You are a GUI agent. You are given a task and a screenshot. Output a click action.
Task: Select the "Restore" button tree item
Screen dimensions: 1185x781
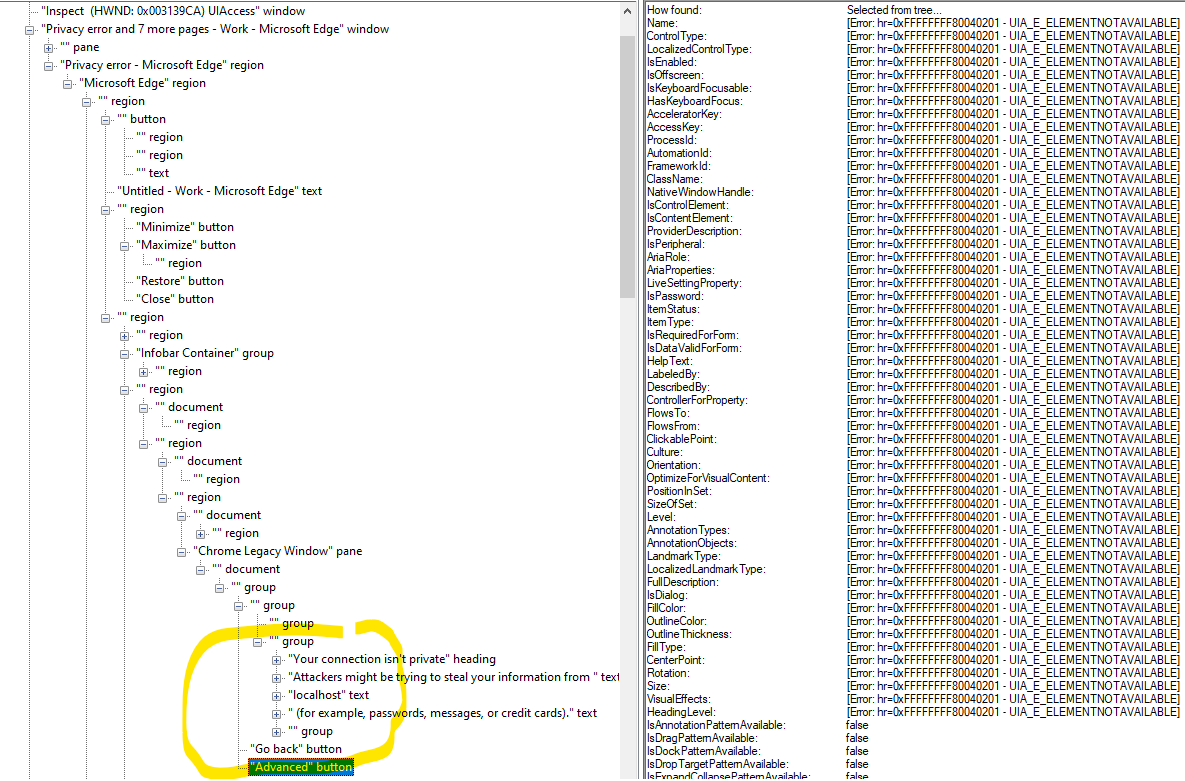click(180, 282)
